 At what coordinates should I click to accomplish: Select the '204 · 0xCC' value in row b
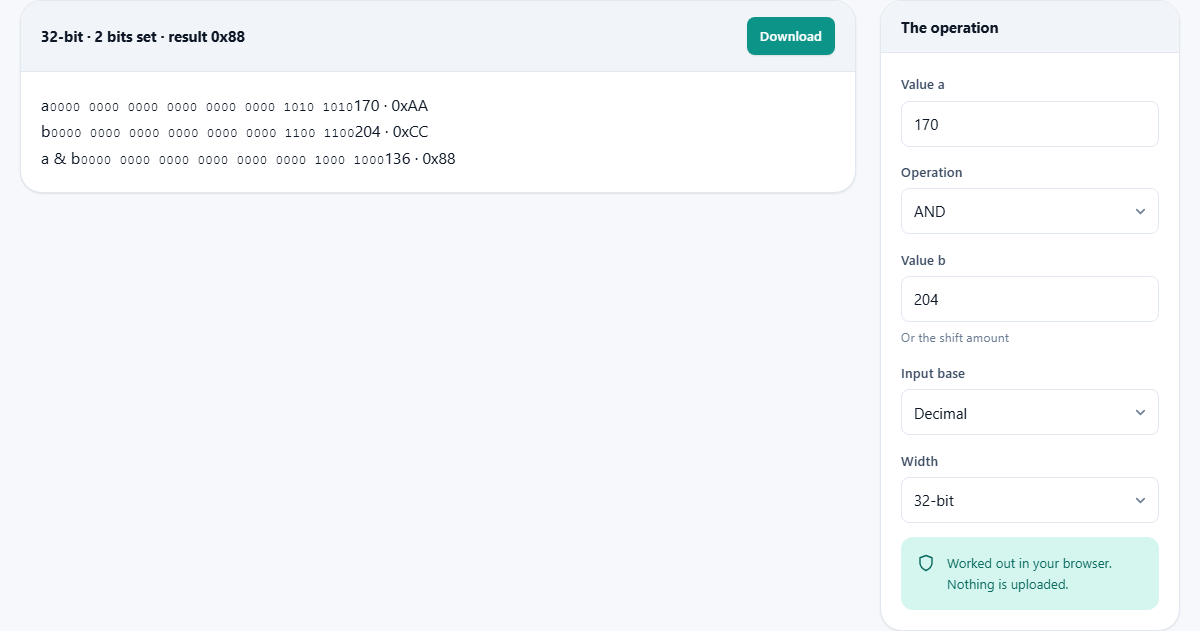tap(392, 132)
